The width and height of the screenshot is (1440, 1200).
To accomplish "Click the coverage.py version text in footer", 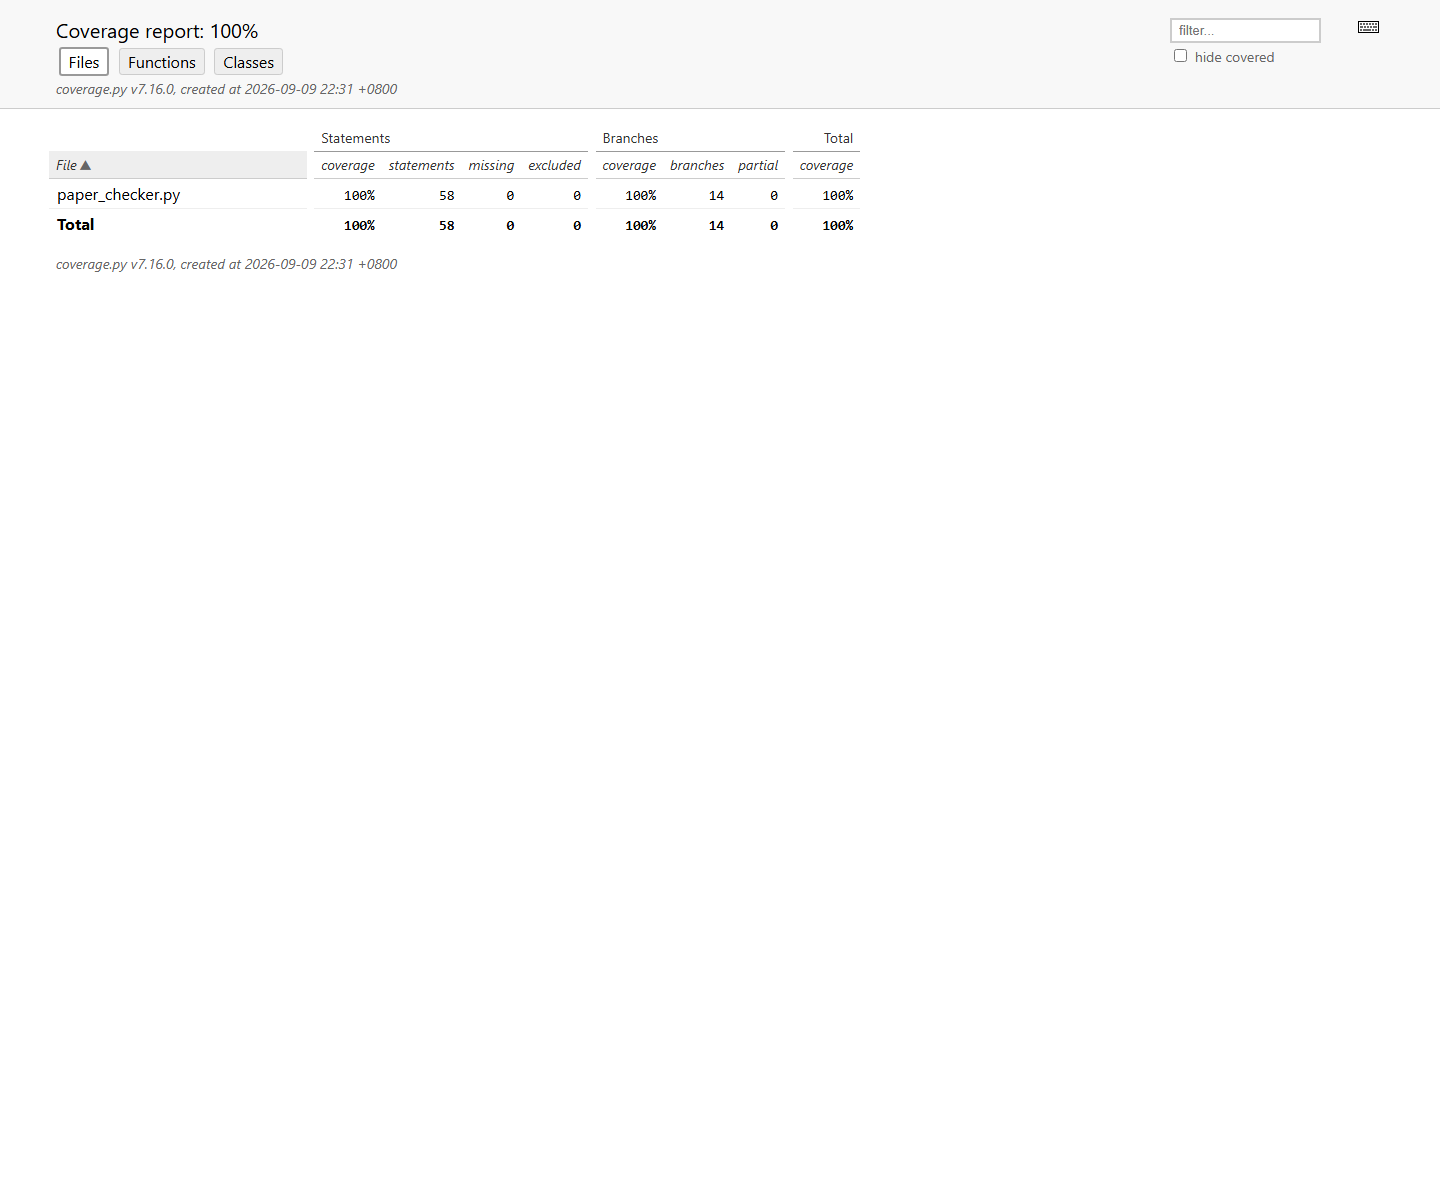I will click(x=226, y=264).
